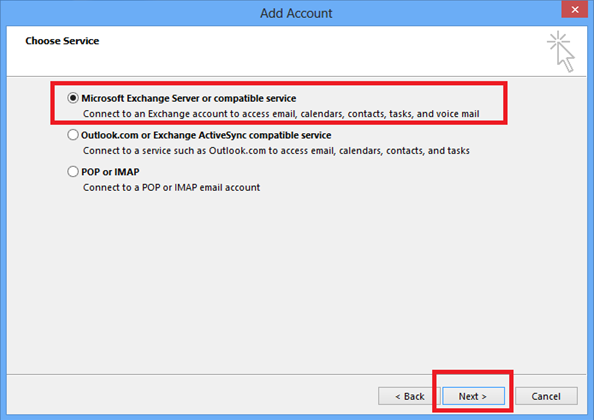Select Outlook.com or Exchange ActiveSync radio button
The height and width of the screenshot is (420, 594).
73,135
